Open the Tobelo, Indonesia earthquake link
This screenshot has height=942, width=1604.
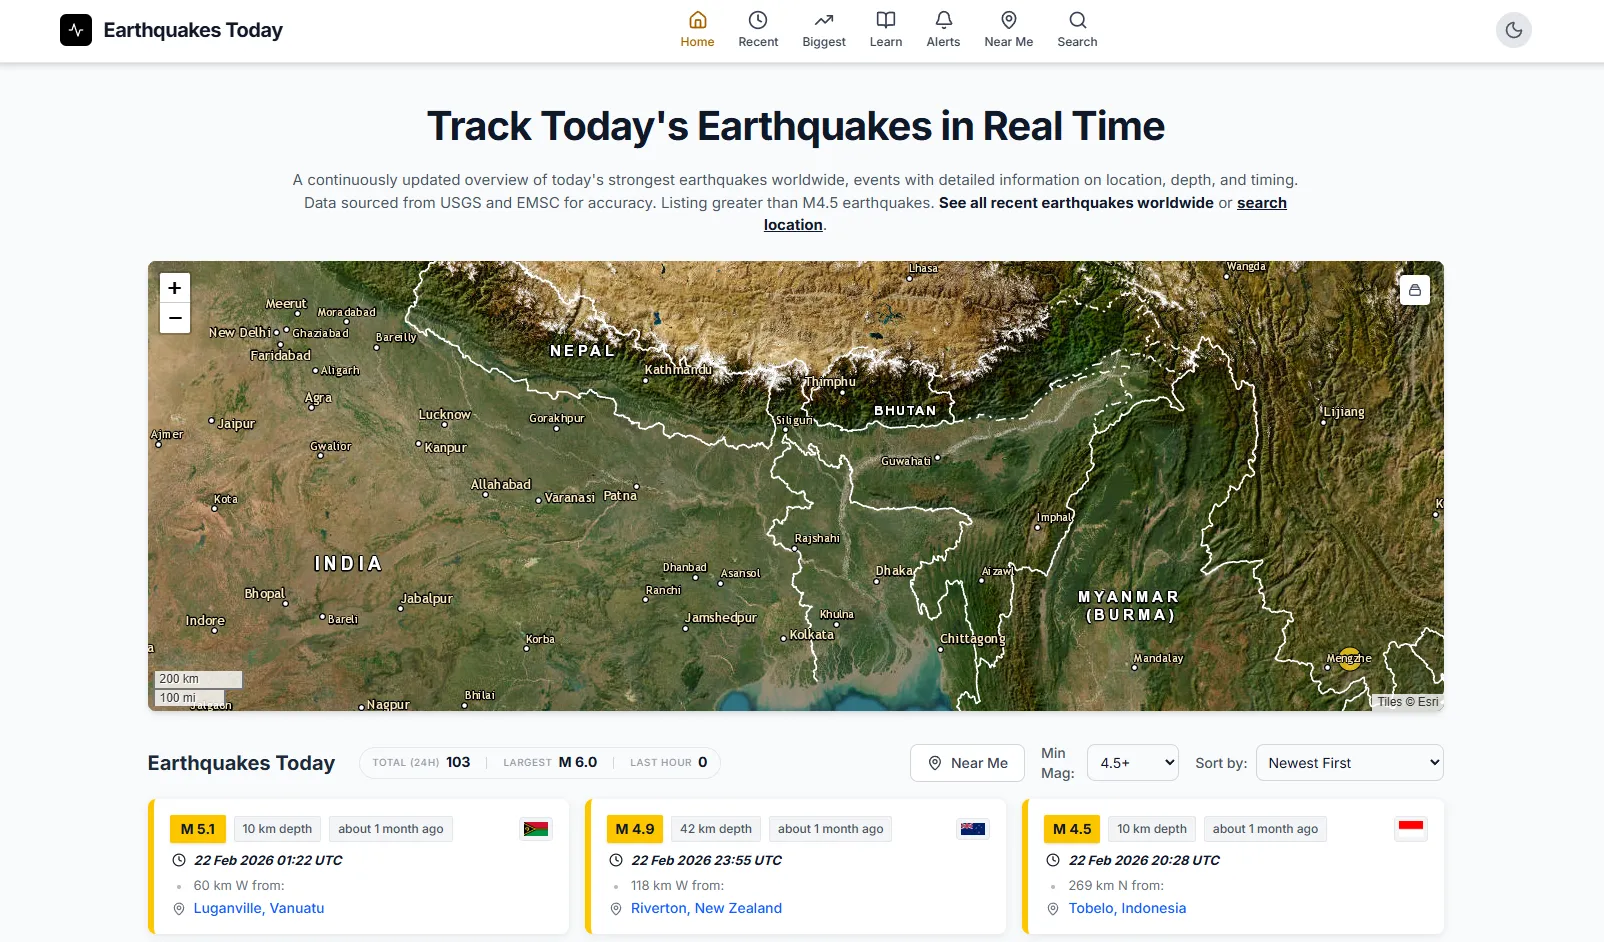coord(1127,908)
